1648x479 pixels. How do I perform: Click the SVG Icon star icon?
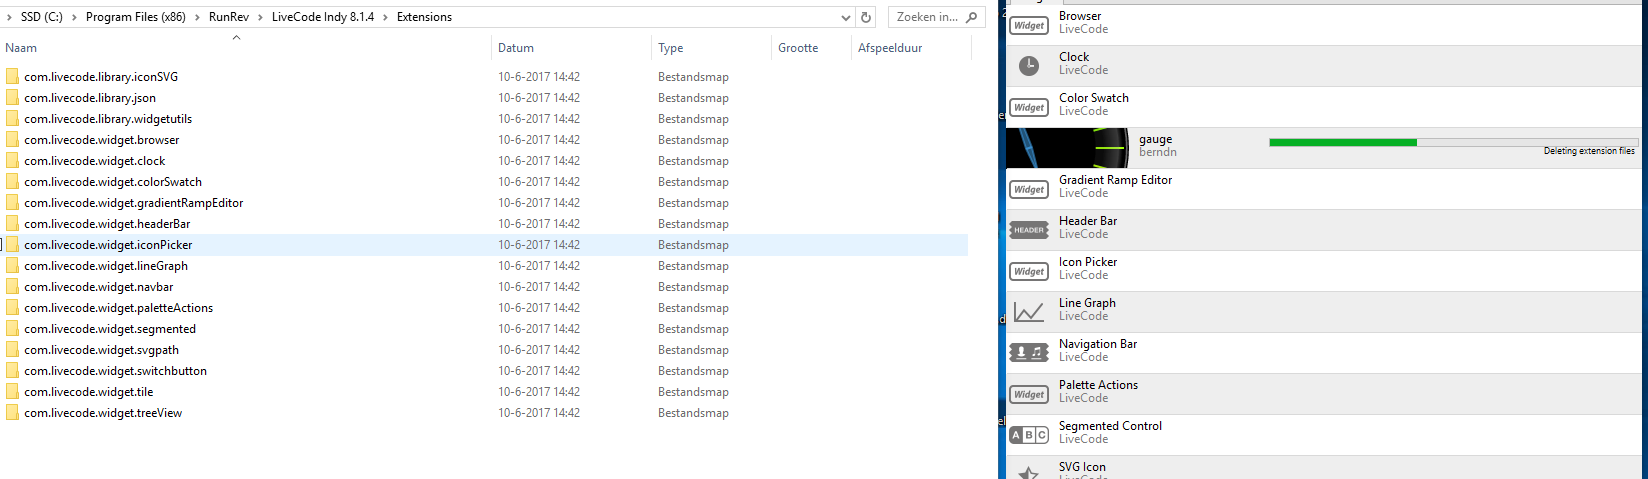pos(1029,472)
